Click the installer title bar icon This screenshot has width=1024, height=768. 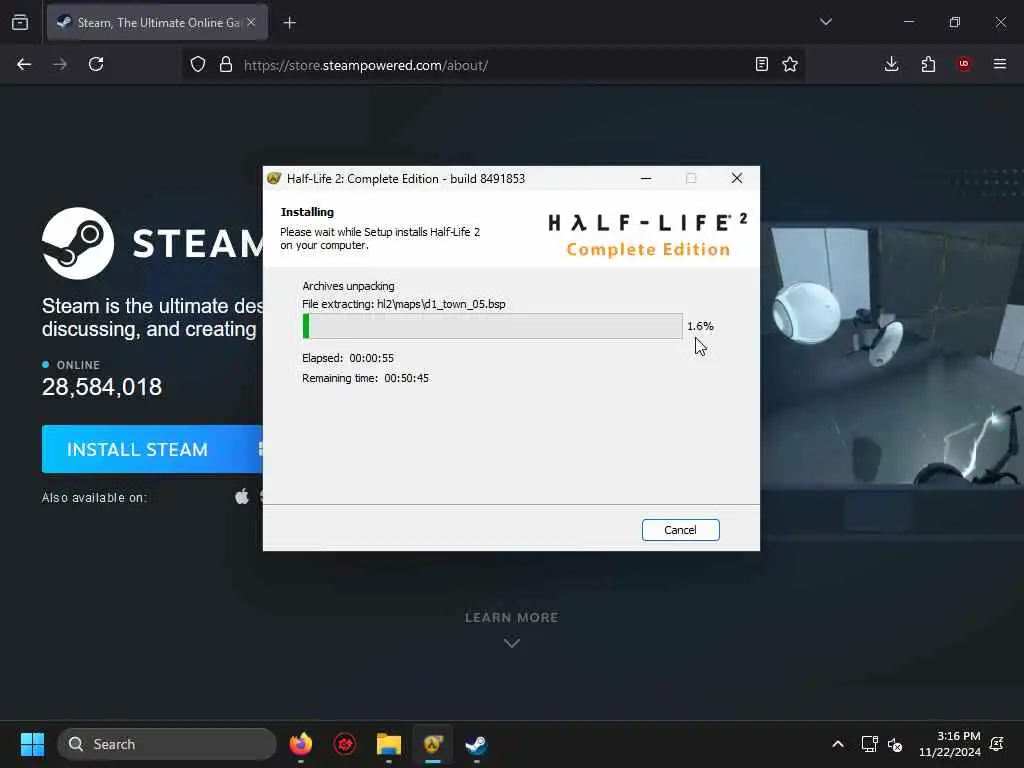pyautogui.click(x=274, y=178)
